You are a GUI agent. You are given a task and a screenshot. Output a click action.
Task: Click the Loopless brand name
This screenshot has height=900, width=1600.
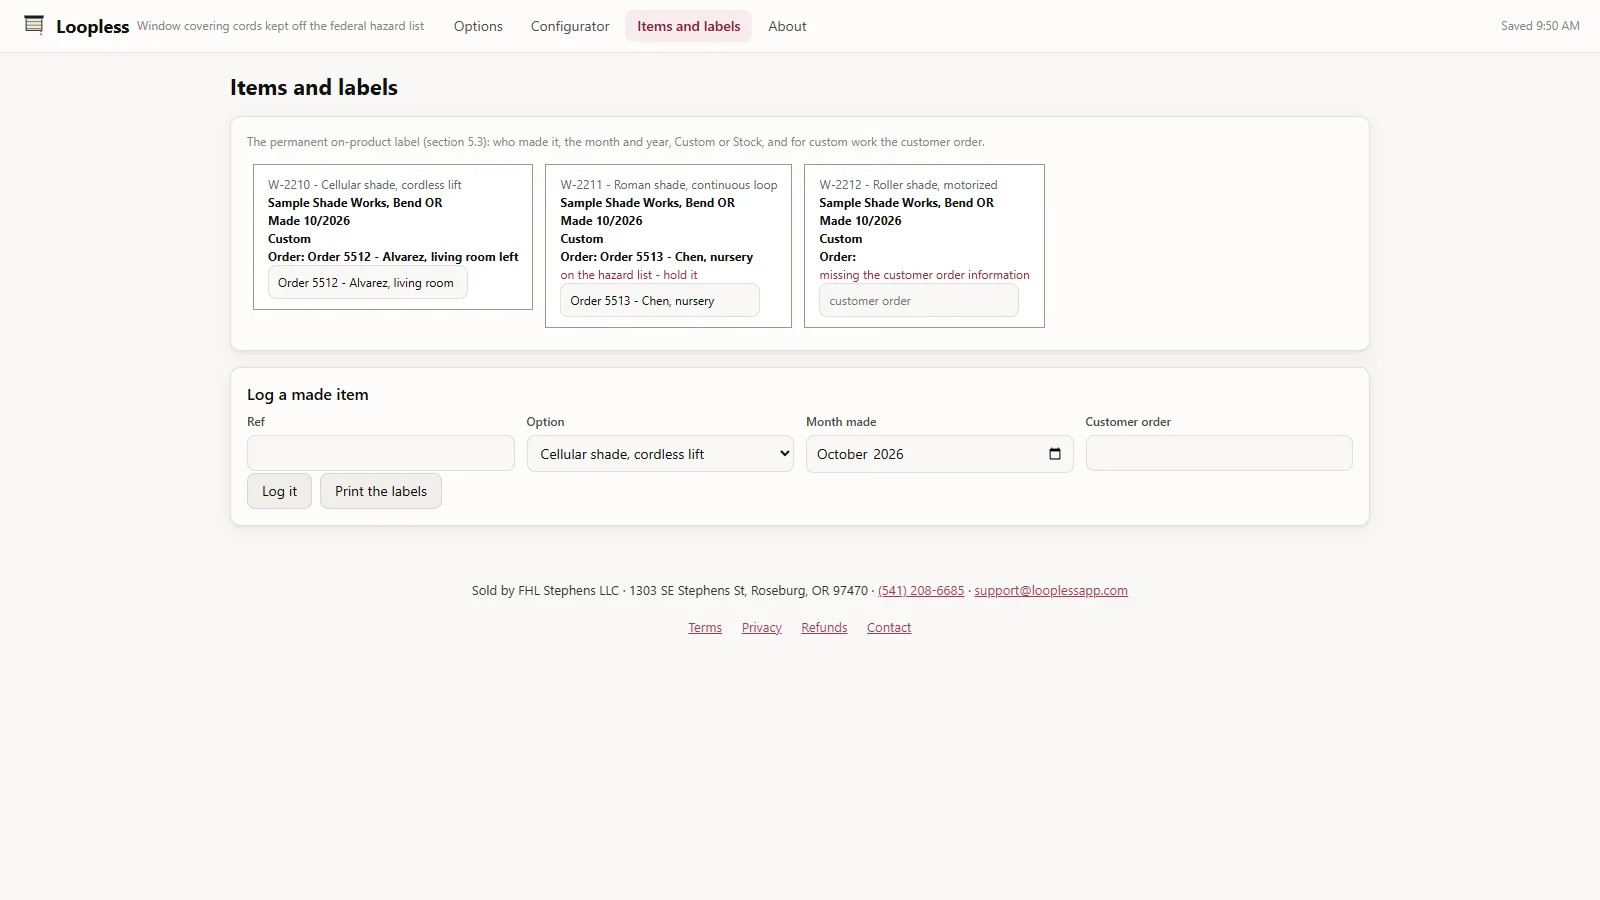[93, 27]
